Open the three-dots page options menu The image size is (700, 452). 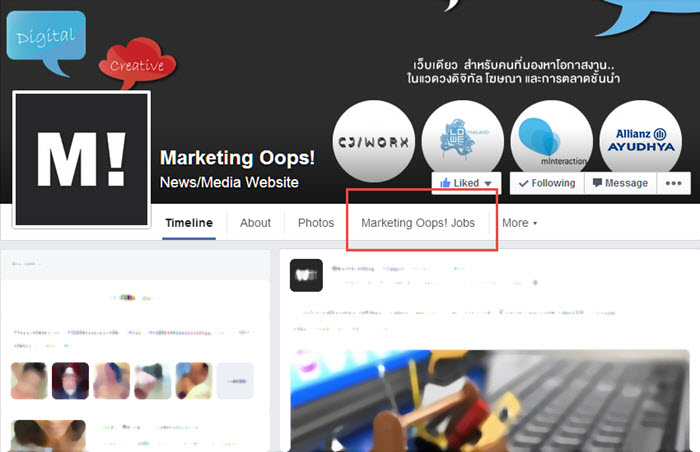tap(673, 183)
